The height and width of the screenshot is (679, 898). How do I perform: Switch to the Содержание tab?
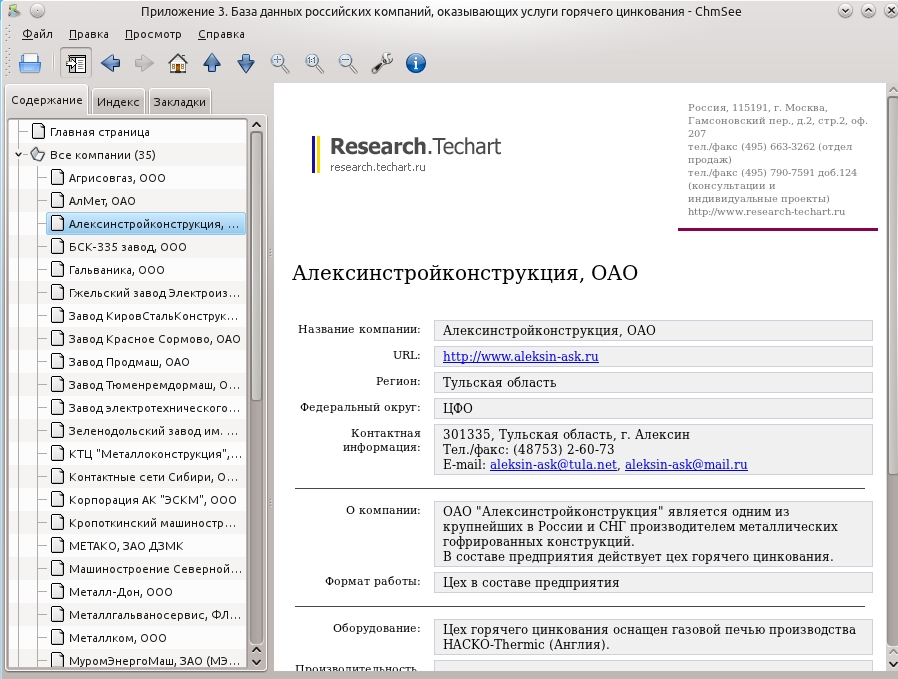tap(47, 100)
